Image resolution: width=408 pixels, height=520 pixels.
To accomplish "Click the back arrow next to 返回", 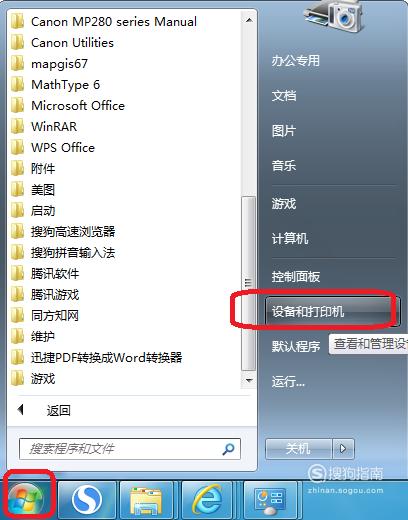I will [21, 410].
